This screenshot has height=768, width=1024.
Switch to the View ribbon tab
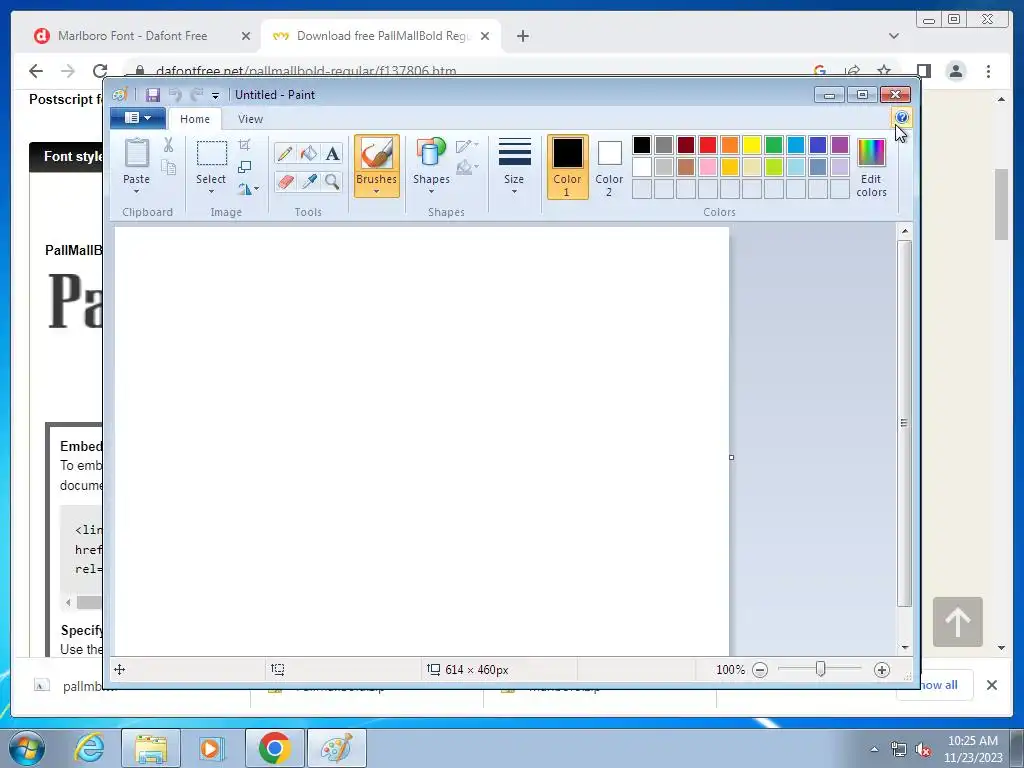250,119
